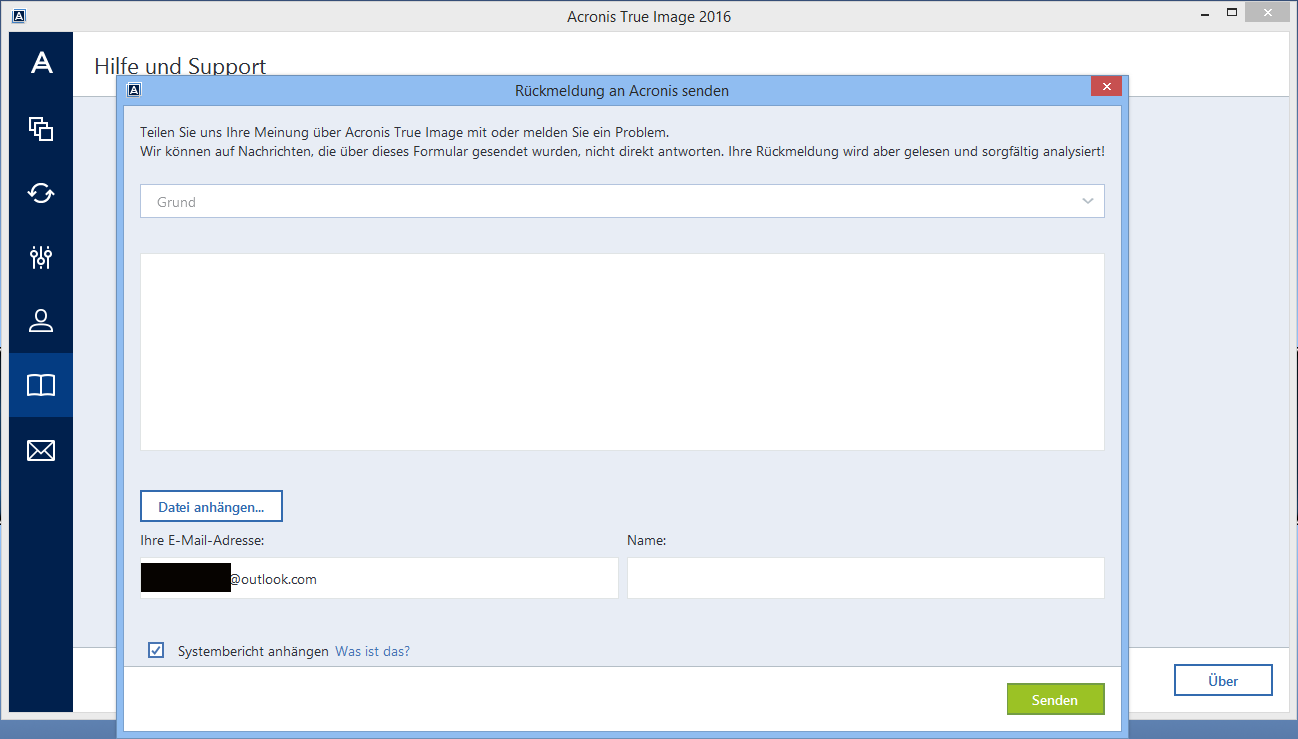Click the envelope feedback icon in the sidebar

[41, 451]
